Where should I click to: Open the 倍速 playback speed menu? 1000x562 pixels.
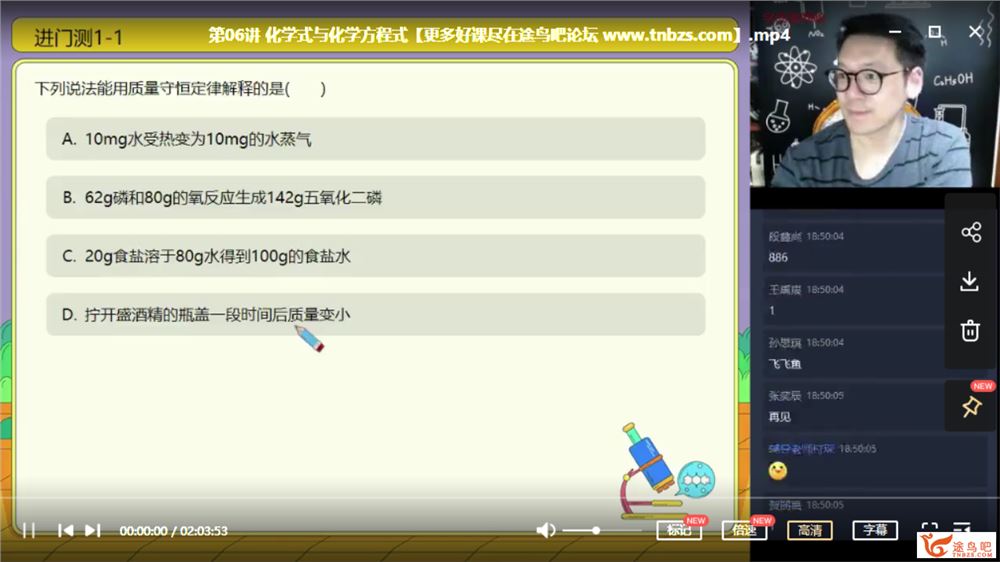click(744, 530)
